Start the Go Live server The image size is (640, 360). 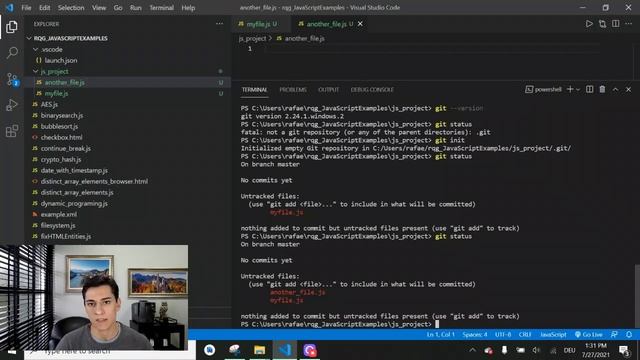pos(589,335)
